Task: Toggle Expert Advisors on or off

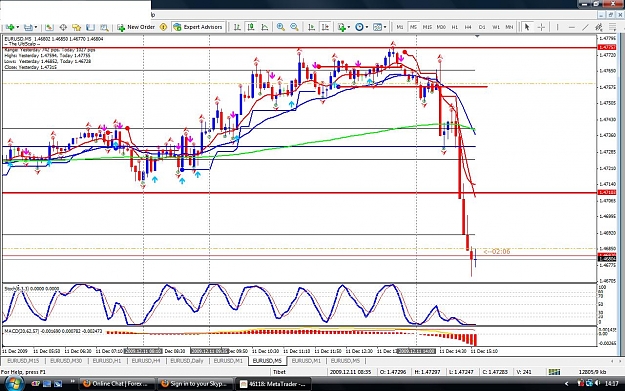Action: (198, 27)
